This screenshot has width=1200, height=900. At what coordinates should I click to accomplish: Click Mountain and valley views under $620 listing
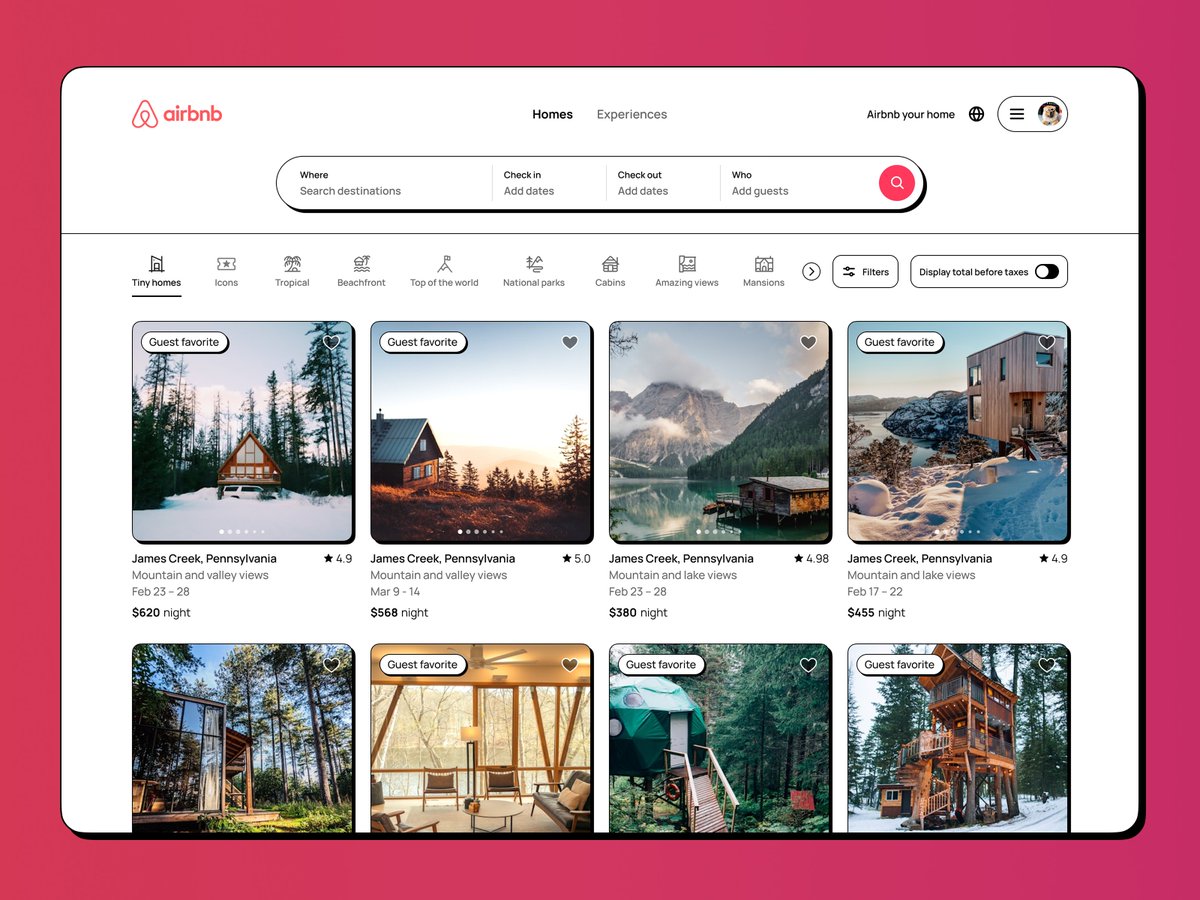click(x=200, y=576)
